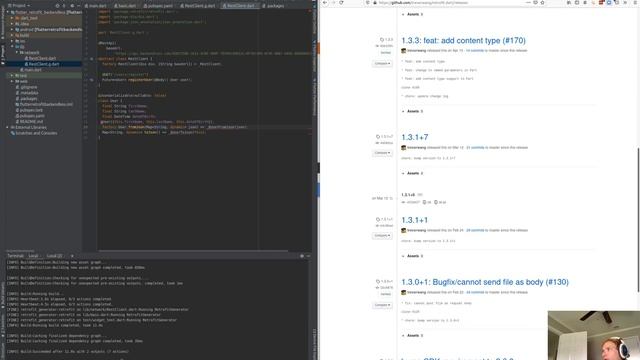Hide the Project panel with minimize icon
This screenshot has height=360, width=640.
[x=78, y=6]
